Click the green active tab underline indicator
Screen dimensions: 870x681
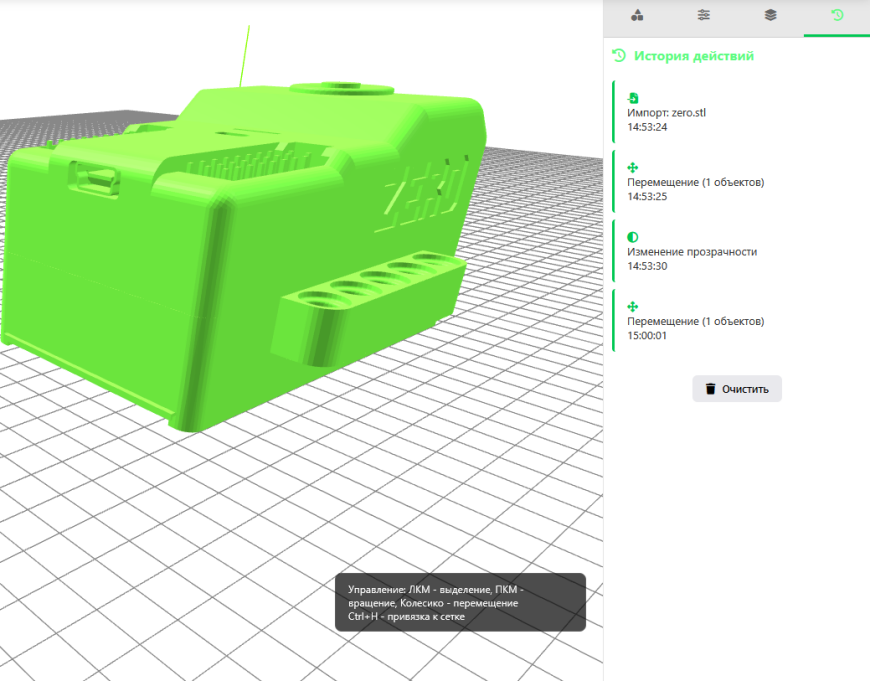click(x=836, y=33)
